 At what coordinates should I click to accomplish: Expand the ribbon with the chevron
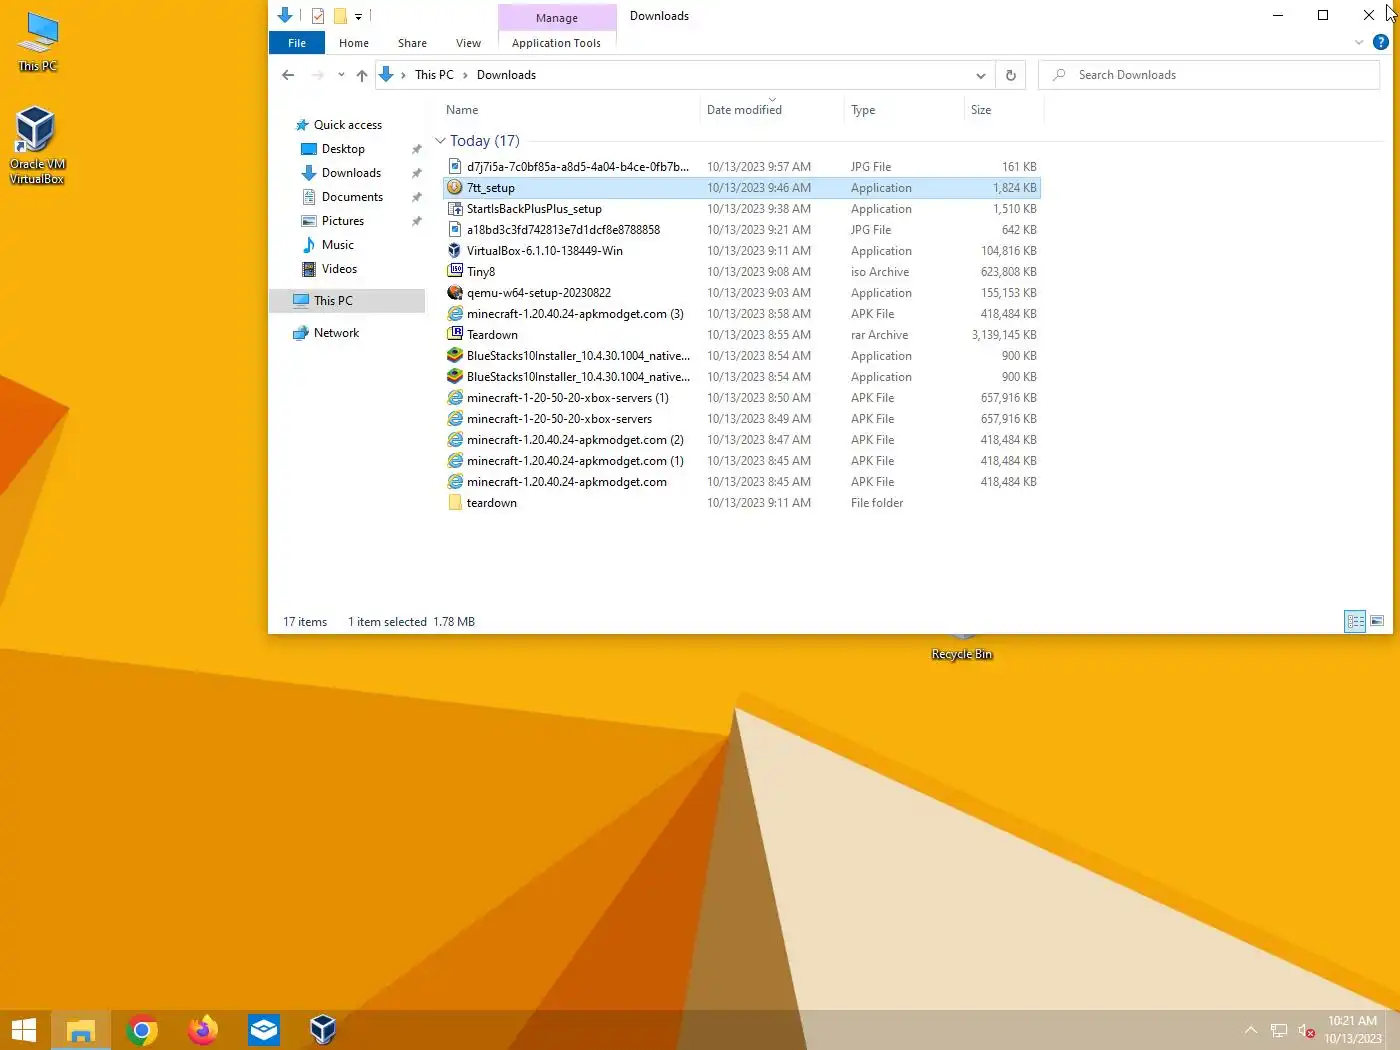pyautogui.click(x=1359, y=42)
